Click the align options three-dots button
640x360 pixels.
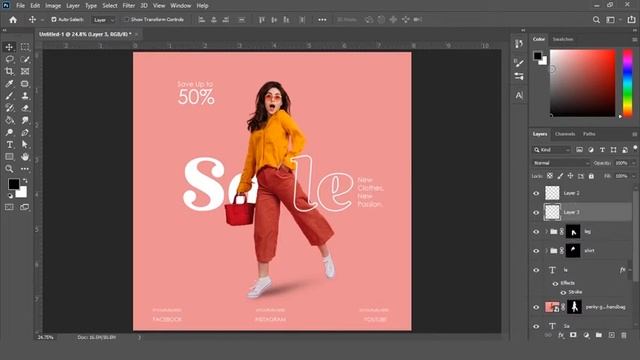[x=322, y=20]
